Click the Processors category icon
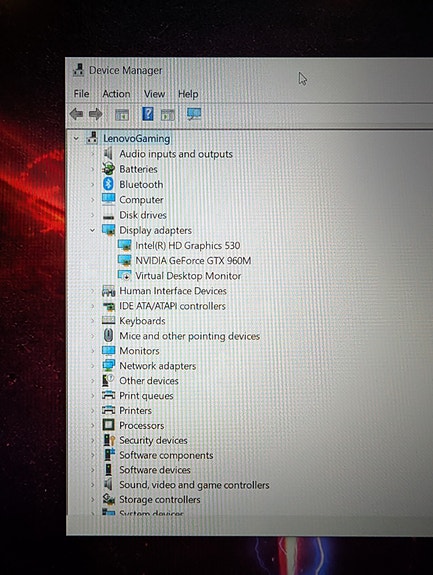 (109, 425)
